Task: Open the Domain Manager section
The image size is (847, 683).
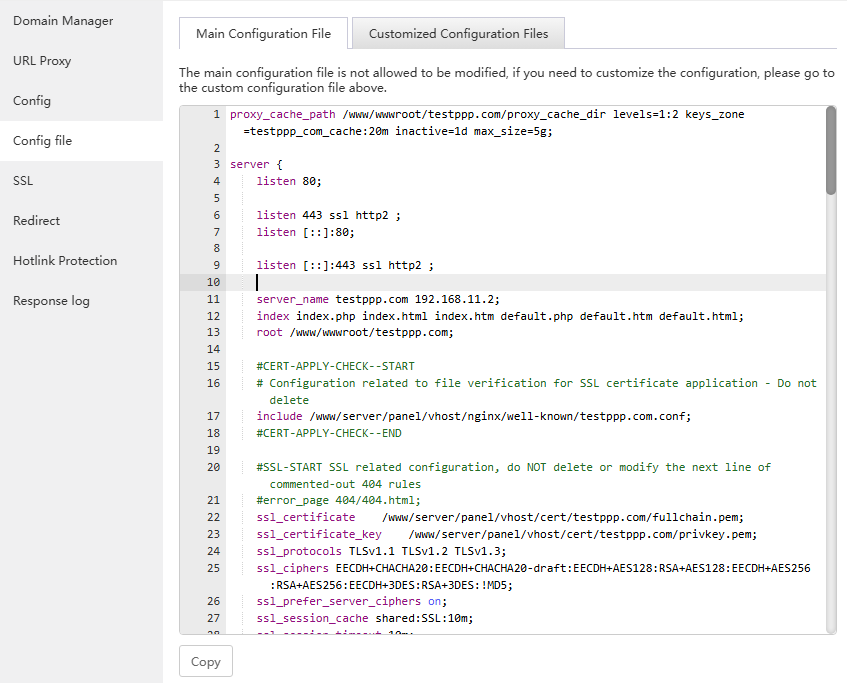Action: [62, 21]
